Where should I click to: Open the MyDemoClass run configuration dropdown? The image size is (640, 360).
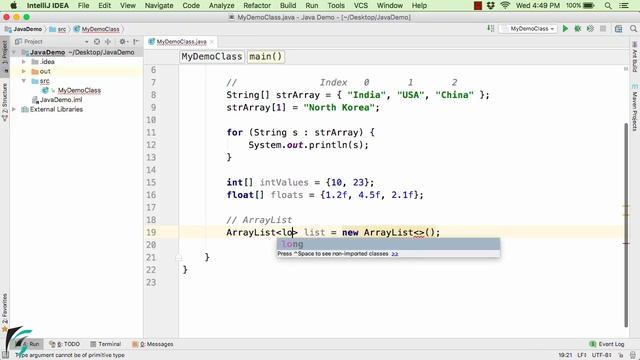pos(529,29)
